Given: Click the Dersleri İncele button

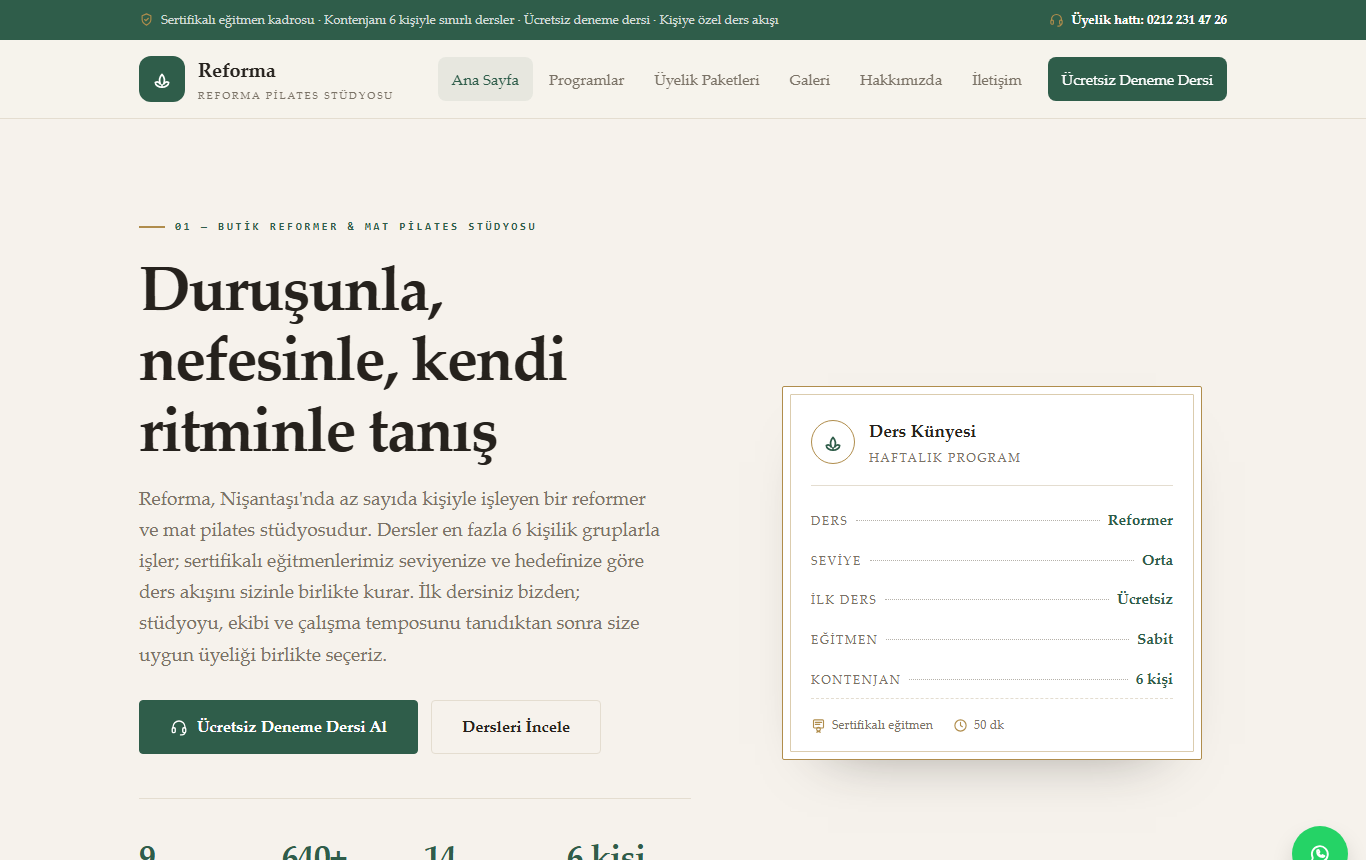Looking at the screenshot, I should (x=516, y=727).
